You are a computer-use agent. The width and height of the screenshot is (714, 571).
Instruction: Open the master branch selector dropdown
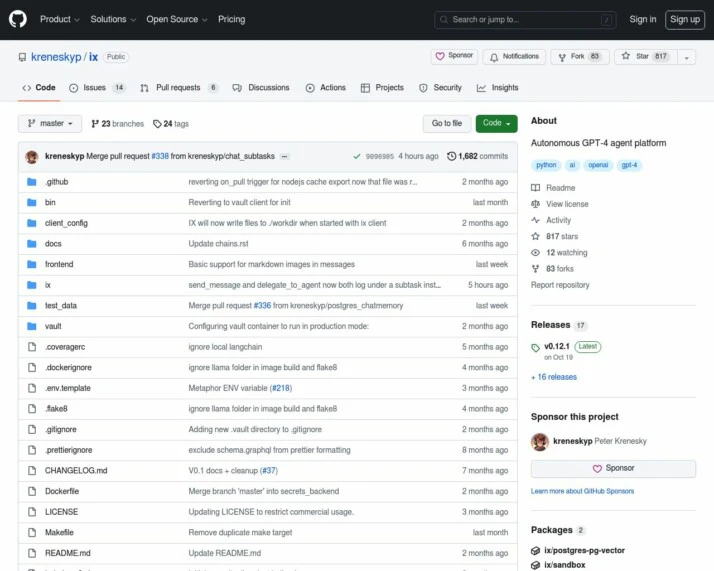click(50, 123)
